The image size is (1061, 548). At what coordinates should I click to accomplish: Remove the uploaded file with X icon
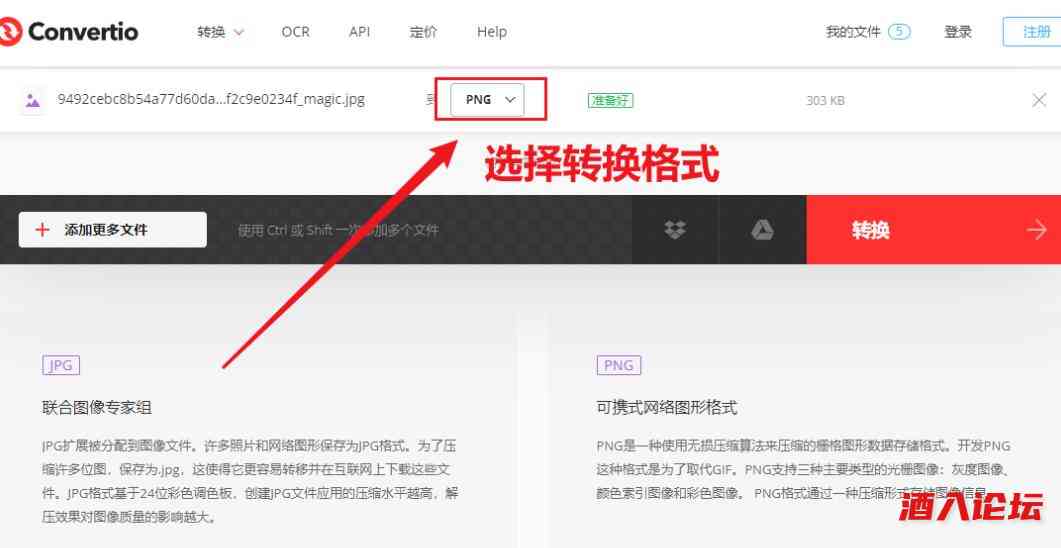tap(1039, 100)
